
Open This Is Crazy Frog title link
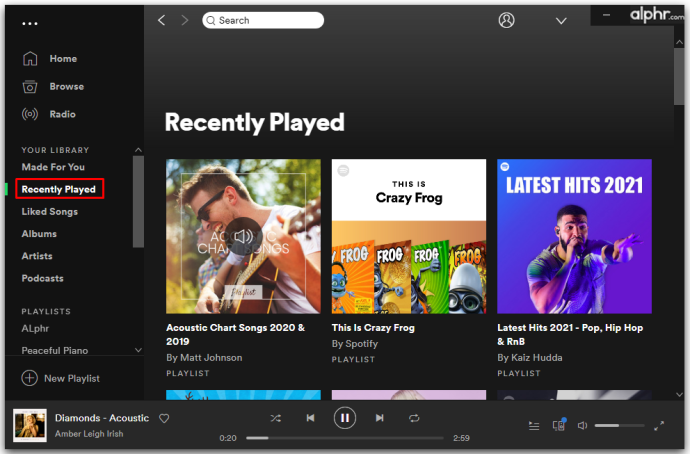point(373,328)
